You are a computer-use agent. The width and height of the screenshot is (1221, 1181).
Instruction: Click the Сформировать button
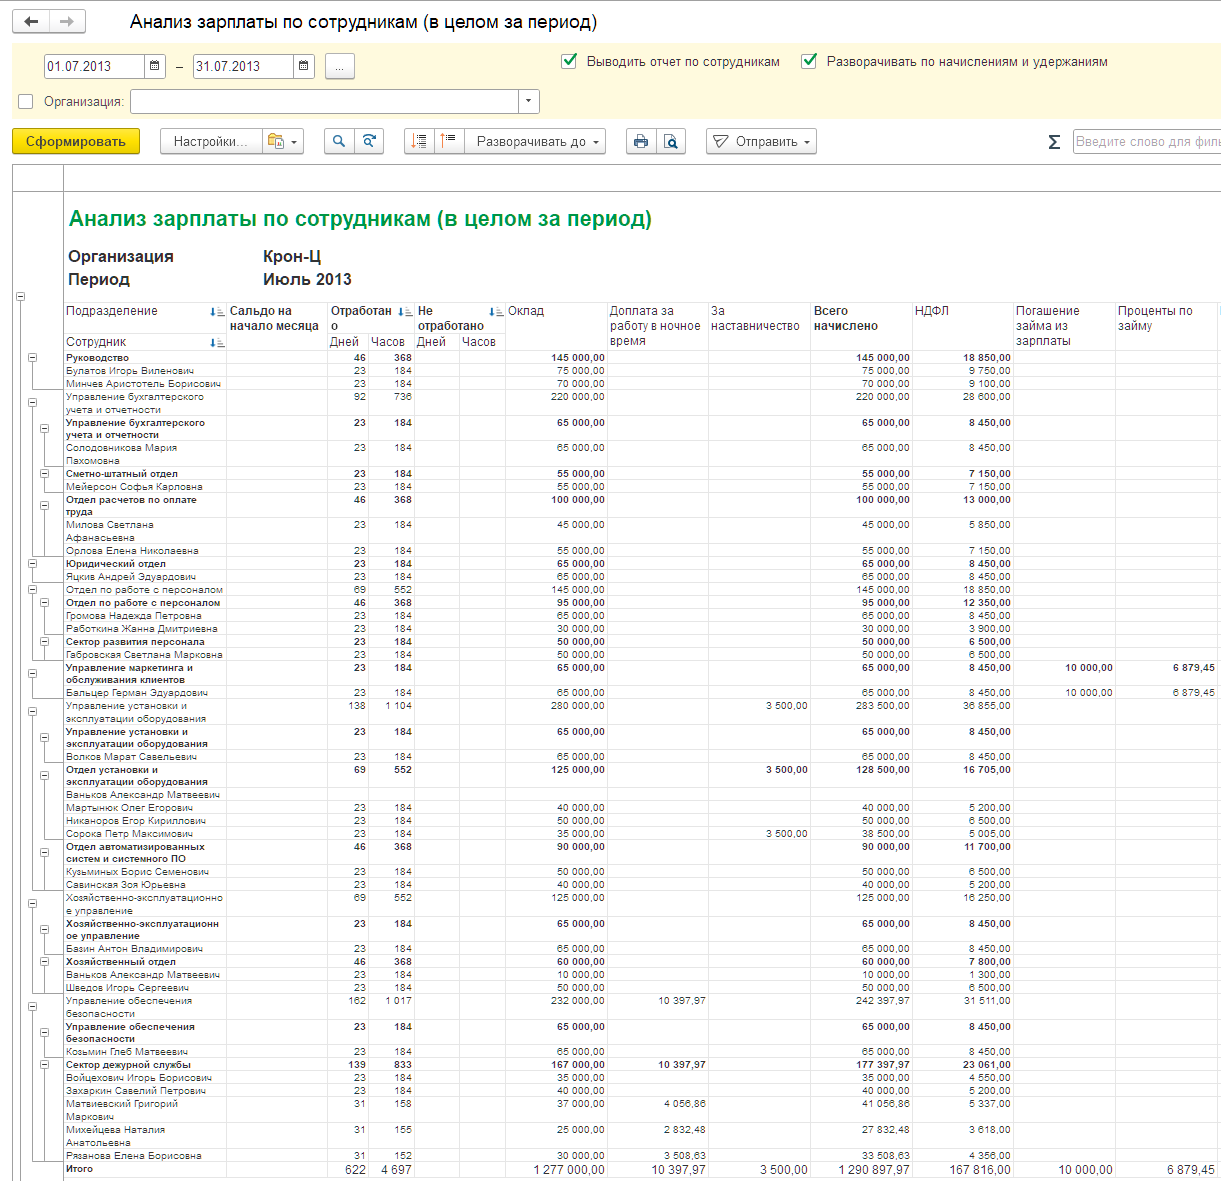76,141
